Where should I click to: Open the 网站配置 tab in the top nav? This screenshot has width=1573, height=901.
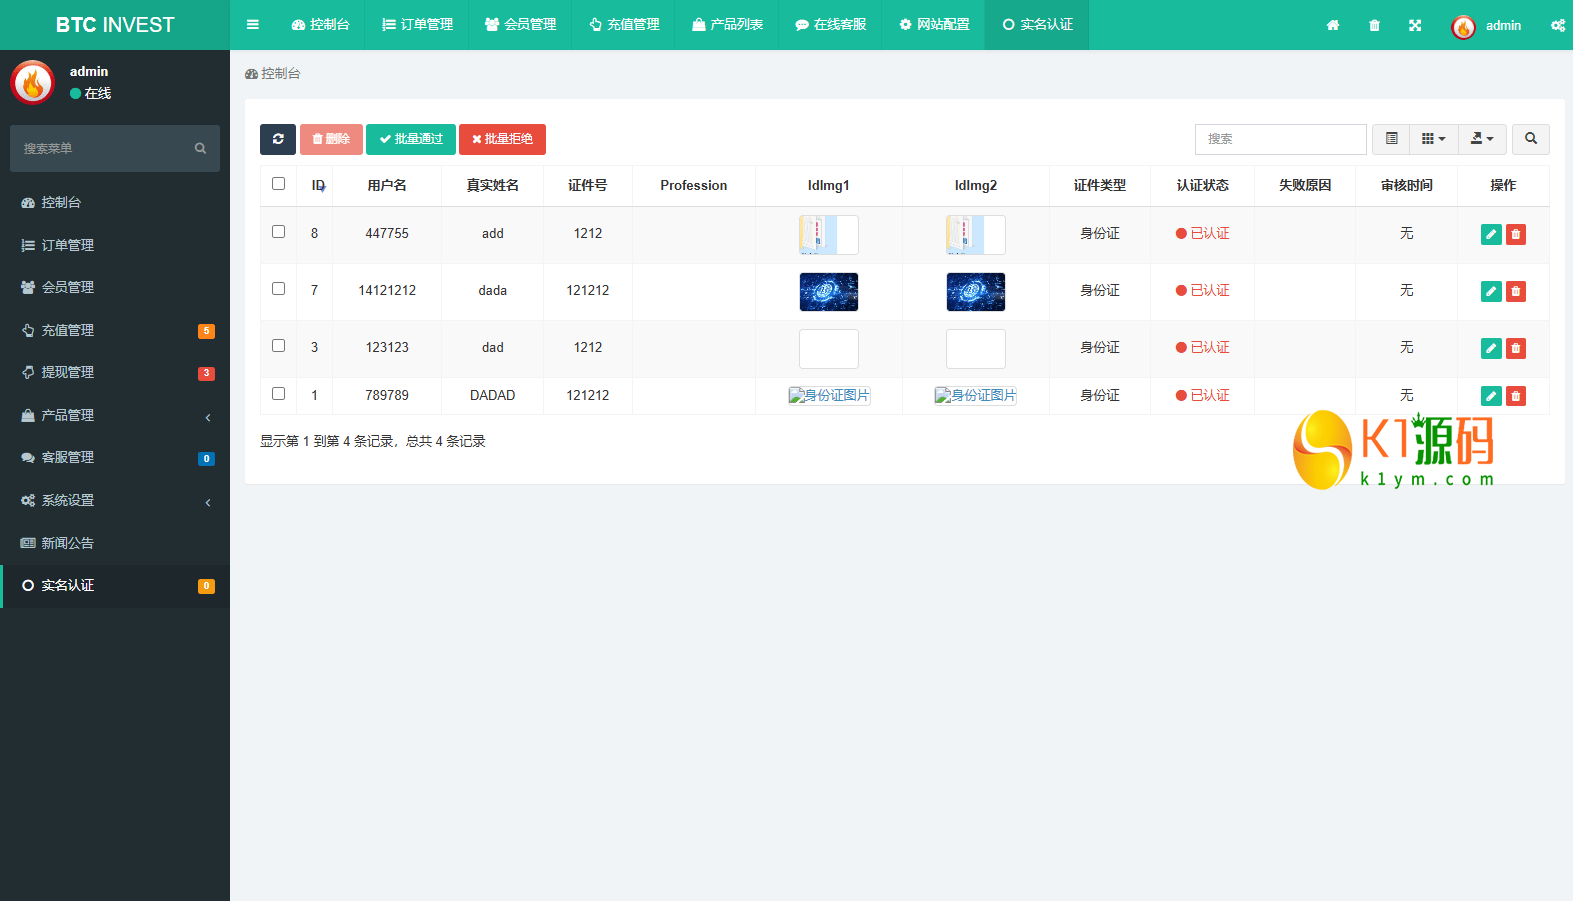click(x=934, y=25)
